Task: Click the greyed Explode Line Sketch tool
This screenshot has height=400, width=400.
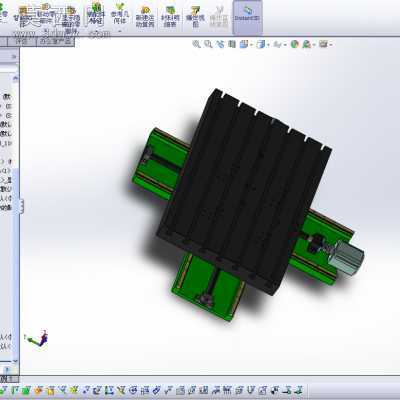Action: (219, 17)
